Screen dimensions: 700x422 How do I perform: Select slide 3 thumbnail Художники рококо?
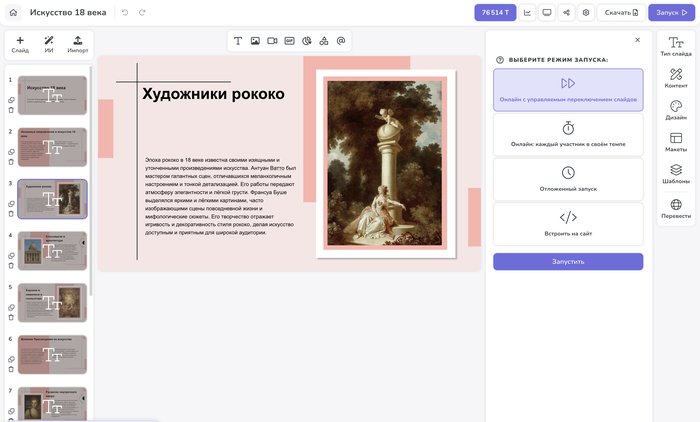[x=52, y=199]
